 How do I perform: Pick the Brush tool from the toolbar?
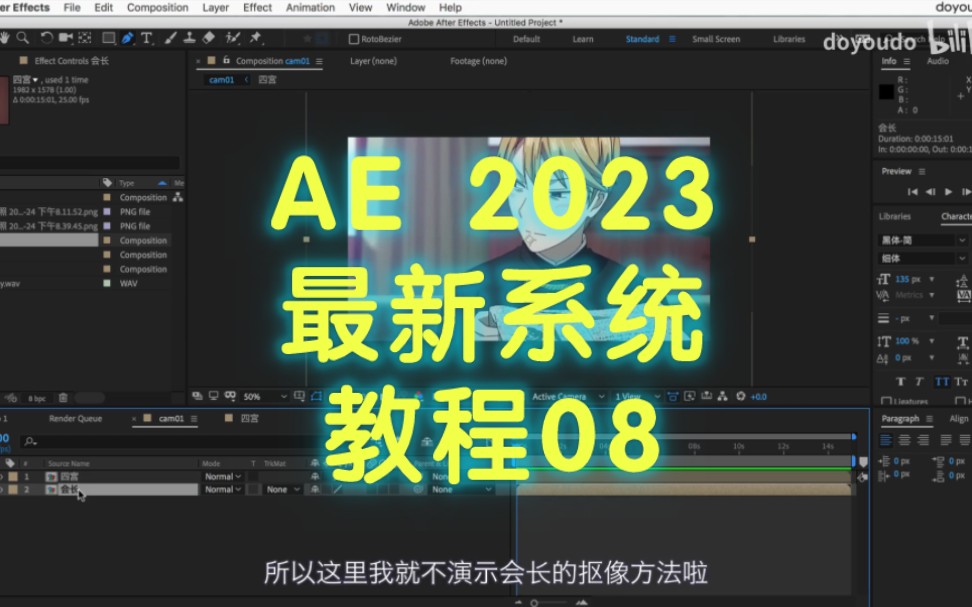click(x=172, y=39)
